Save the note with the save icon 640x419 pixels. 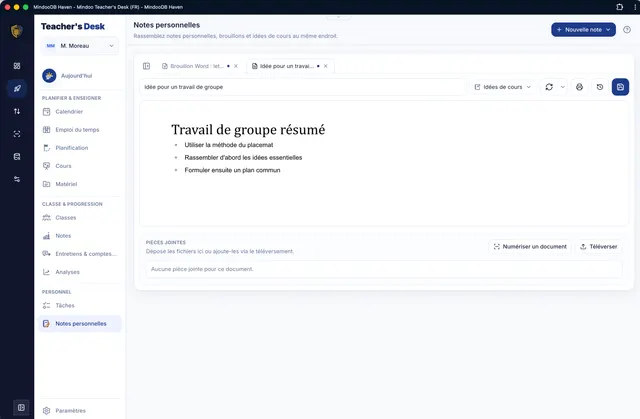[620, 87]
